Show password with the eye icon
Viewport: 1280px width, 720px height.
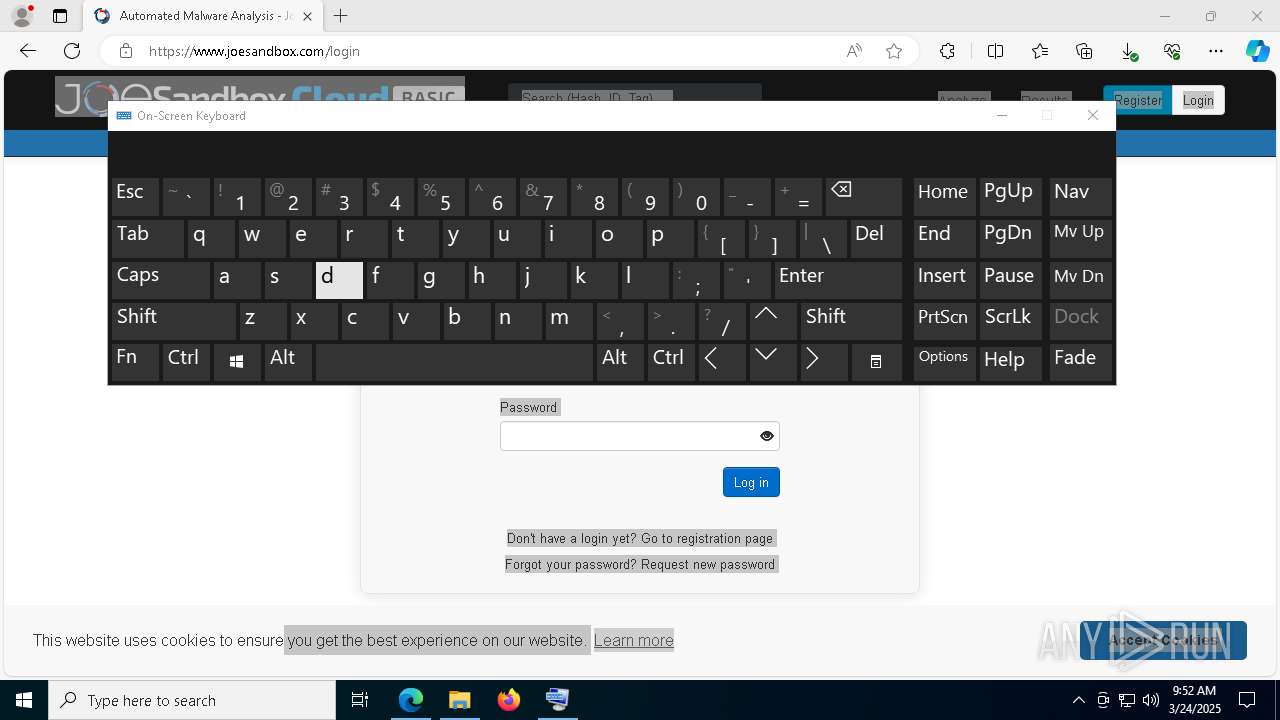pos(767,436)
